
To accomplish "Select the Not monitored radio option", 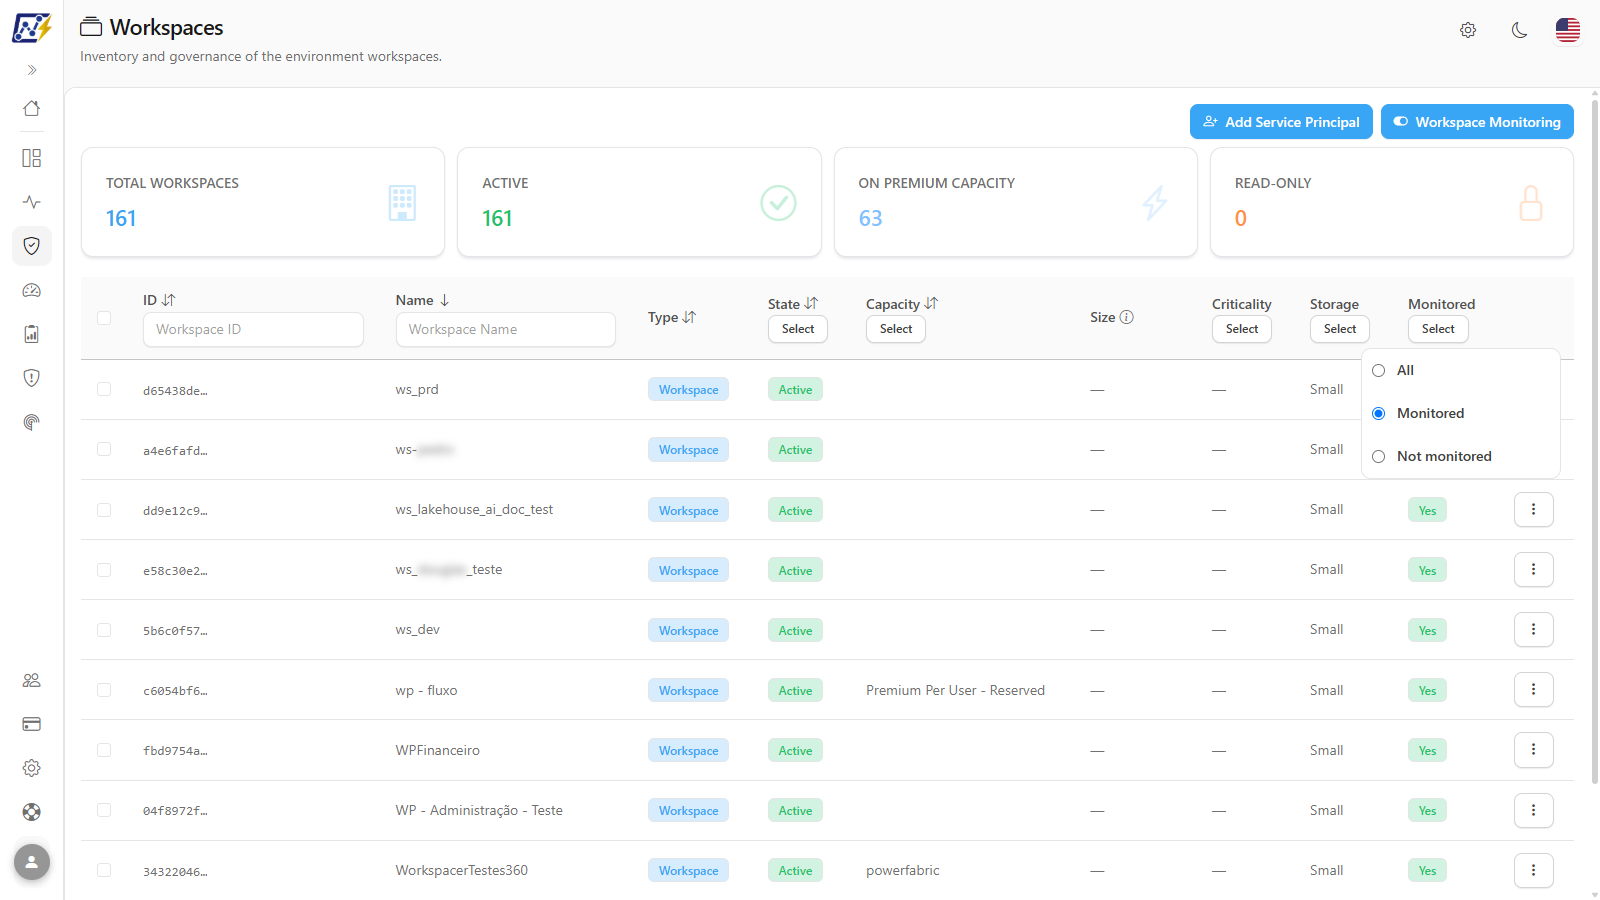I will [x=1379, y=457].
